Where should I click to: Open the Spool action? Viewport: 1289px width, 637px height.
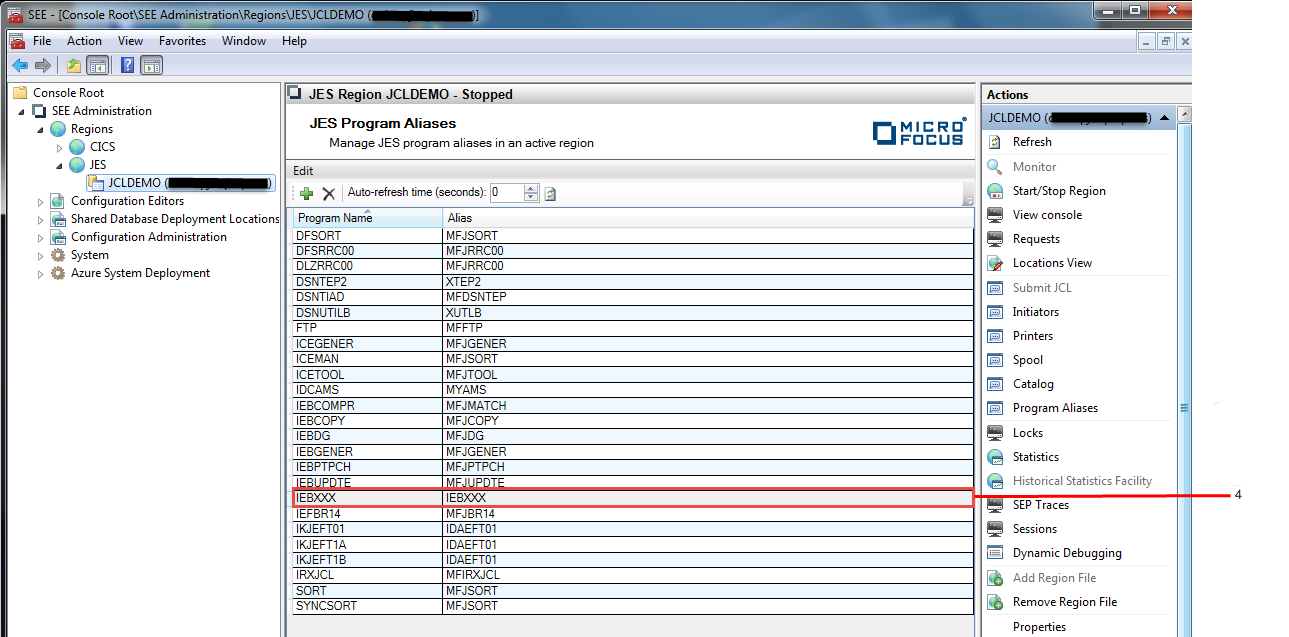pyautogui.click(x=1027, y=360)
